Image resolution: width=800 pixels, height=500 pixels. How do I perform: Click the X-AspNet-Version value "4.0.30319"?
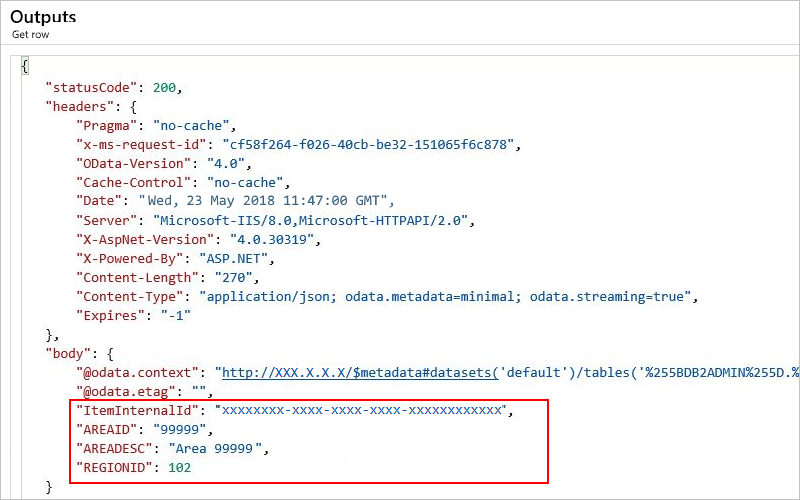tap(272, 240)
